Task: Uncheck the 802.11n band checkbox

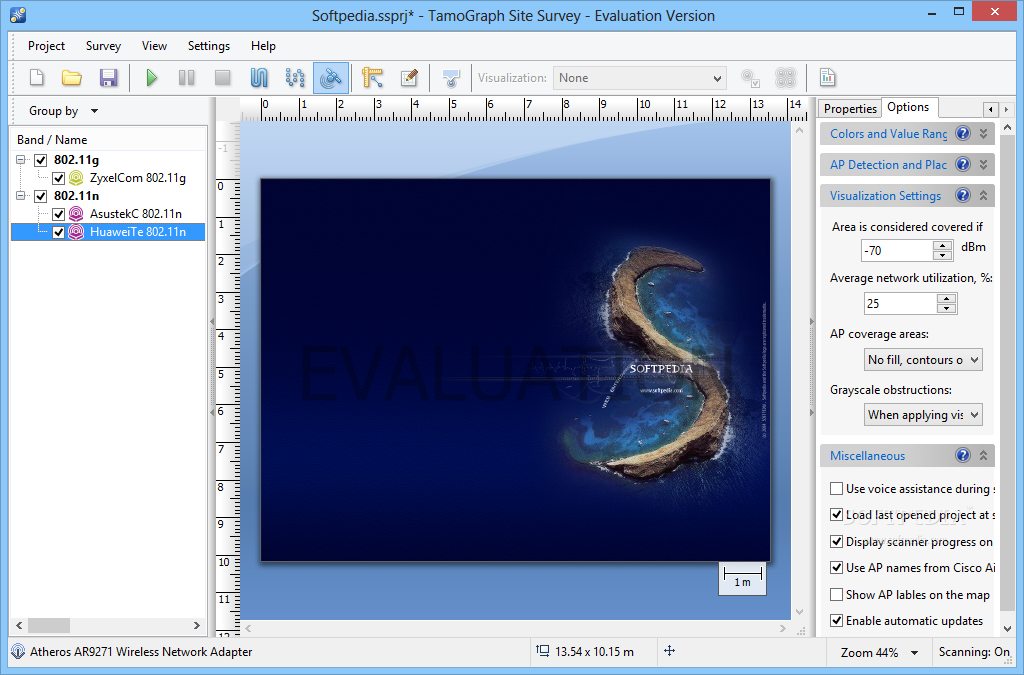Action: point(40,196)
